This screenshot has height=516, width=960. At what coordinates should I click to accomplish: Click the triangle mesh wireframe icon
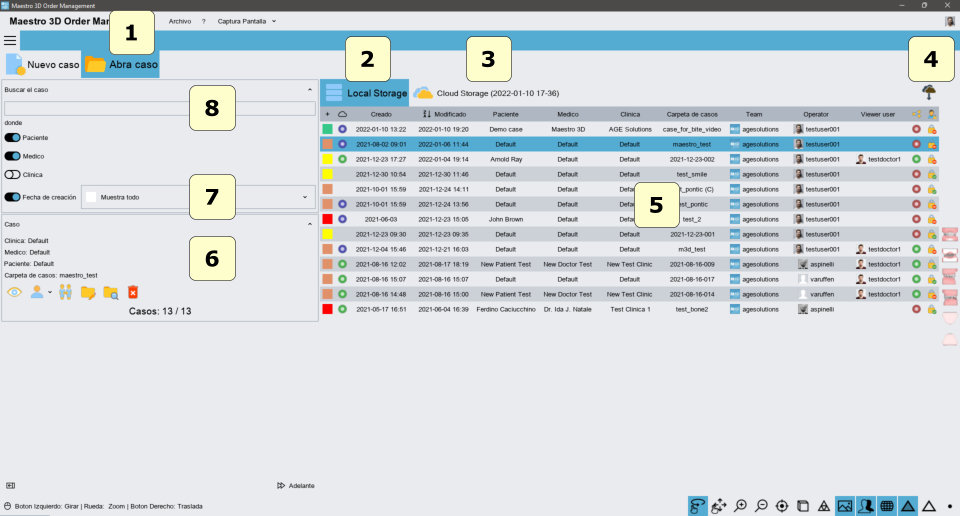(824, 506)
